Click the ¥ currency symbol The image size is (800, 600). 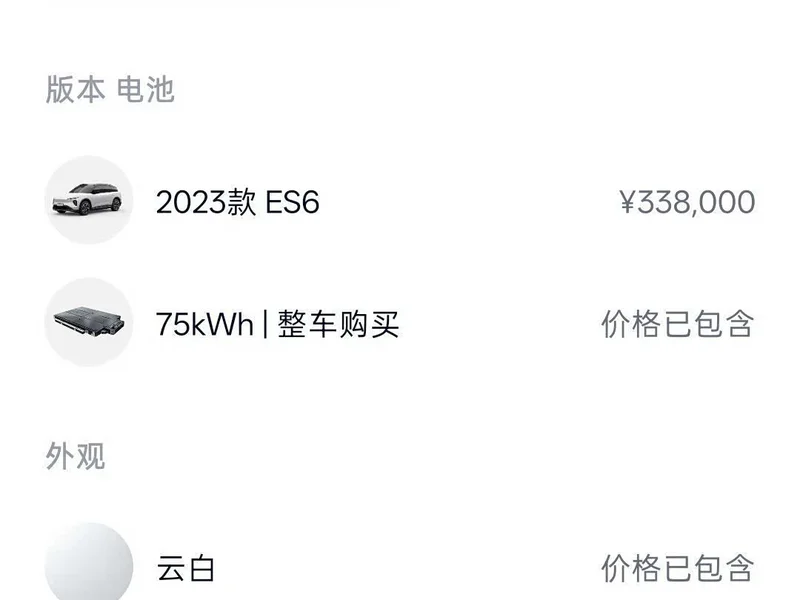click(x=628, y=202)
